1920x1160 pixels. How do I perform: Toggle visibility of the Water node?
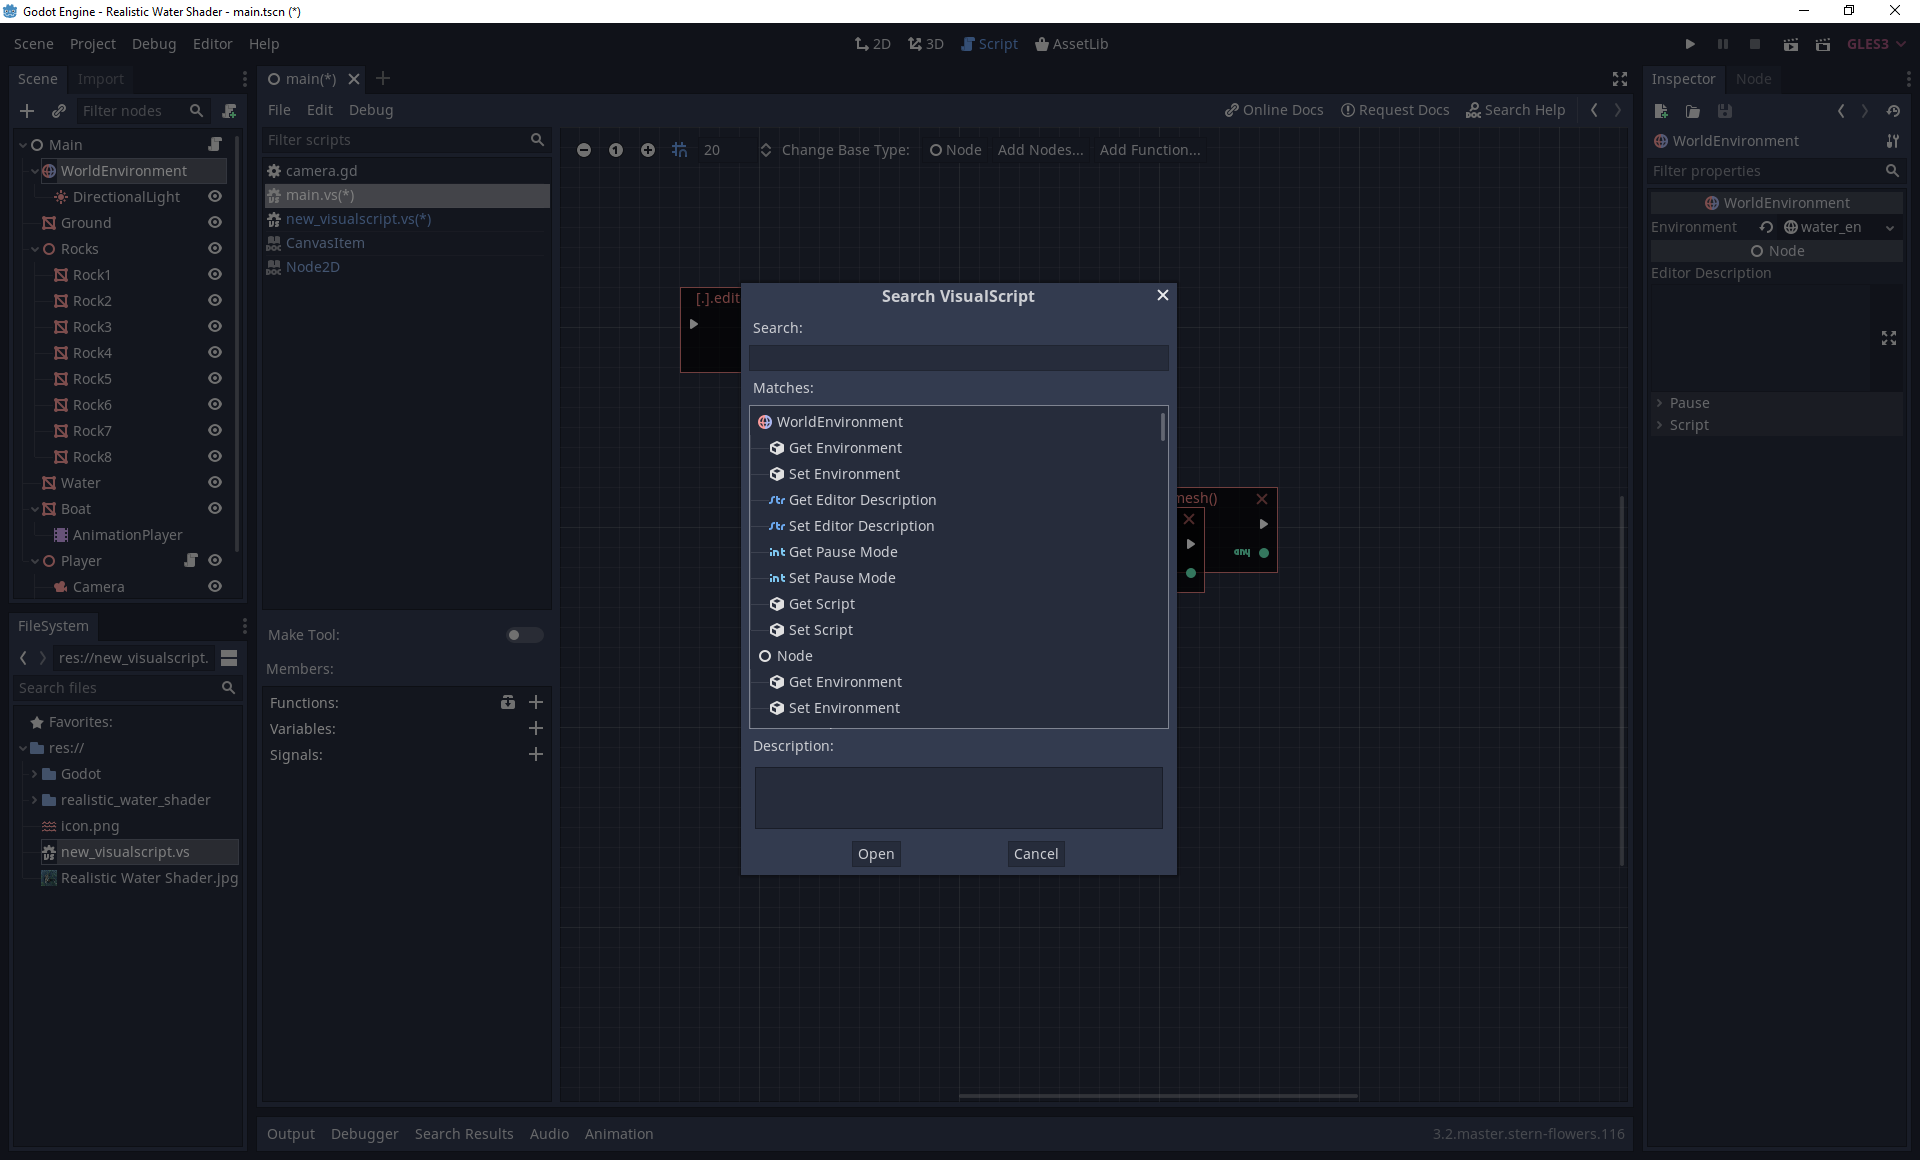pos(214,482)
